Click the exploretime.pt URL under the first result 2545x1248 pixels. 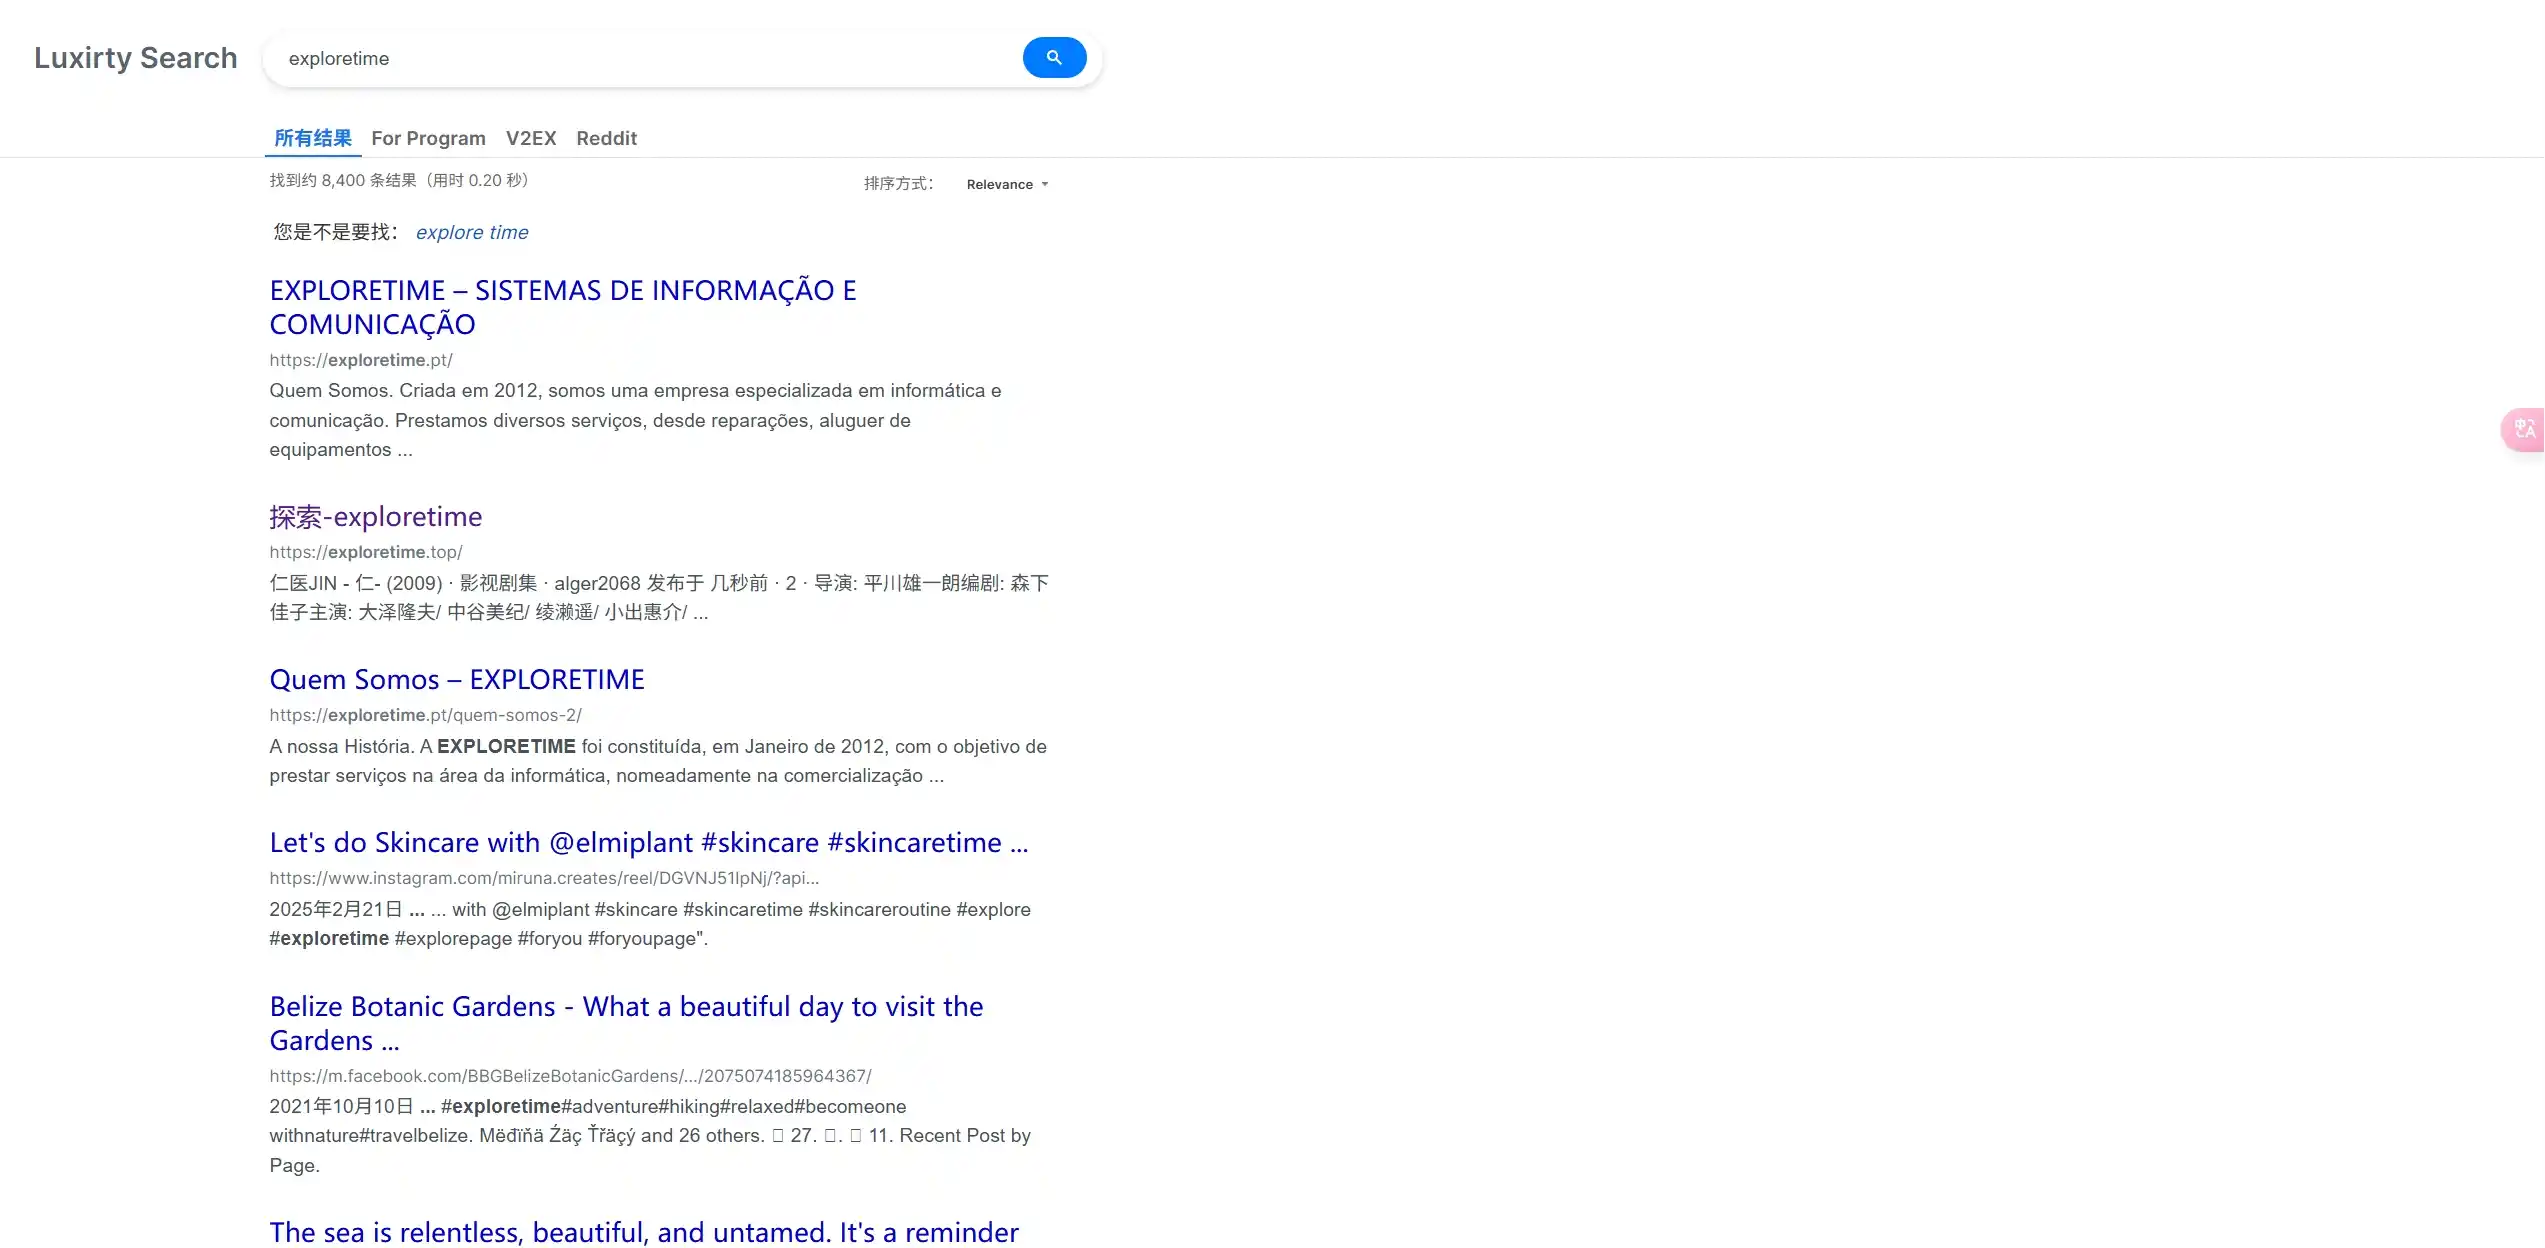tap(360, 361)
